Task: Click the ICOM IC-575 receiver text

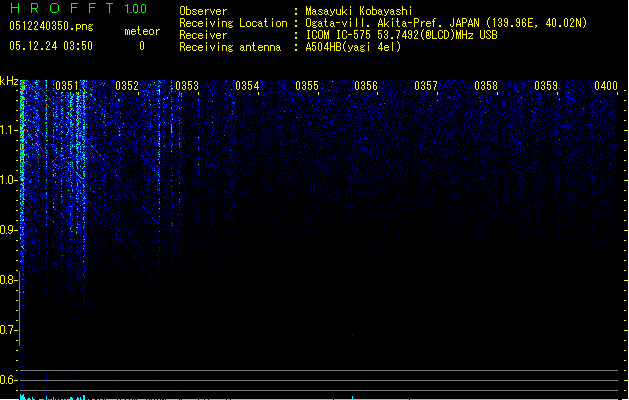Action: click(402, 35)
